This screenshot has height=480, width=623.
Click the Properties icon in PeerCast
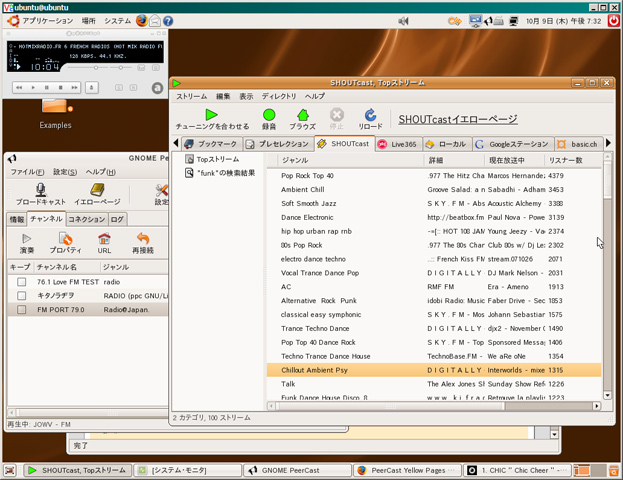point(65,238)
